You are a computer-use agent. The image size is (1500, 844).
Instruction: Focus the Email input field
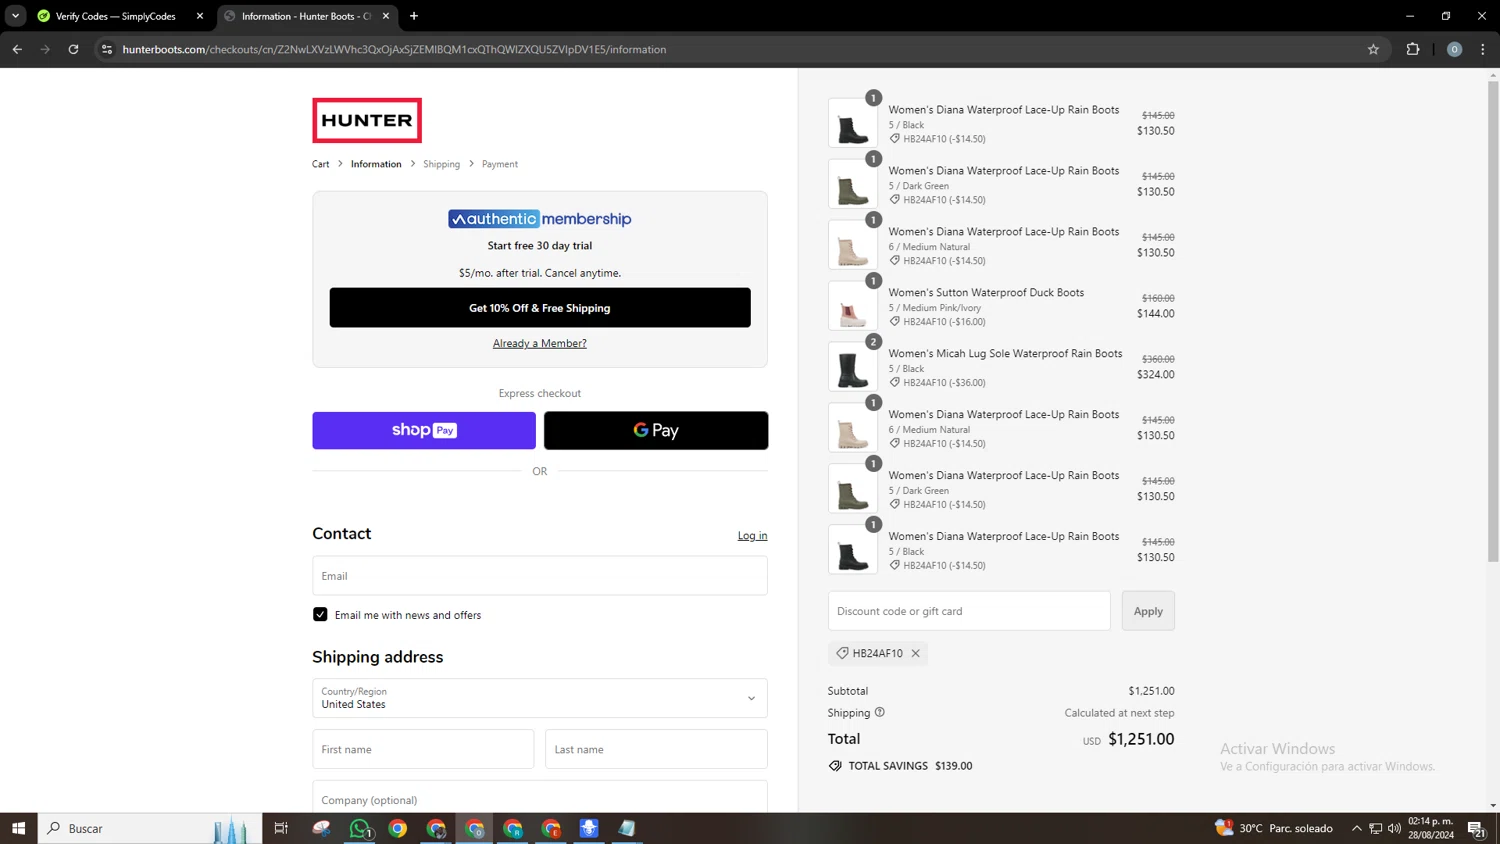540,576
